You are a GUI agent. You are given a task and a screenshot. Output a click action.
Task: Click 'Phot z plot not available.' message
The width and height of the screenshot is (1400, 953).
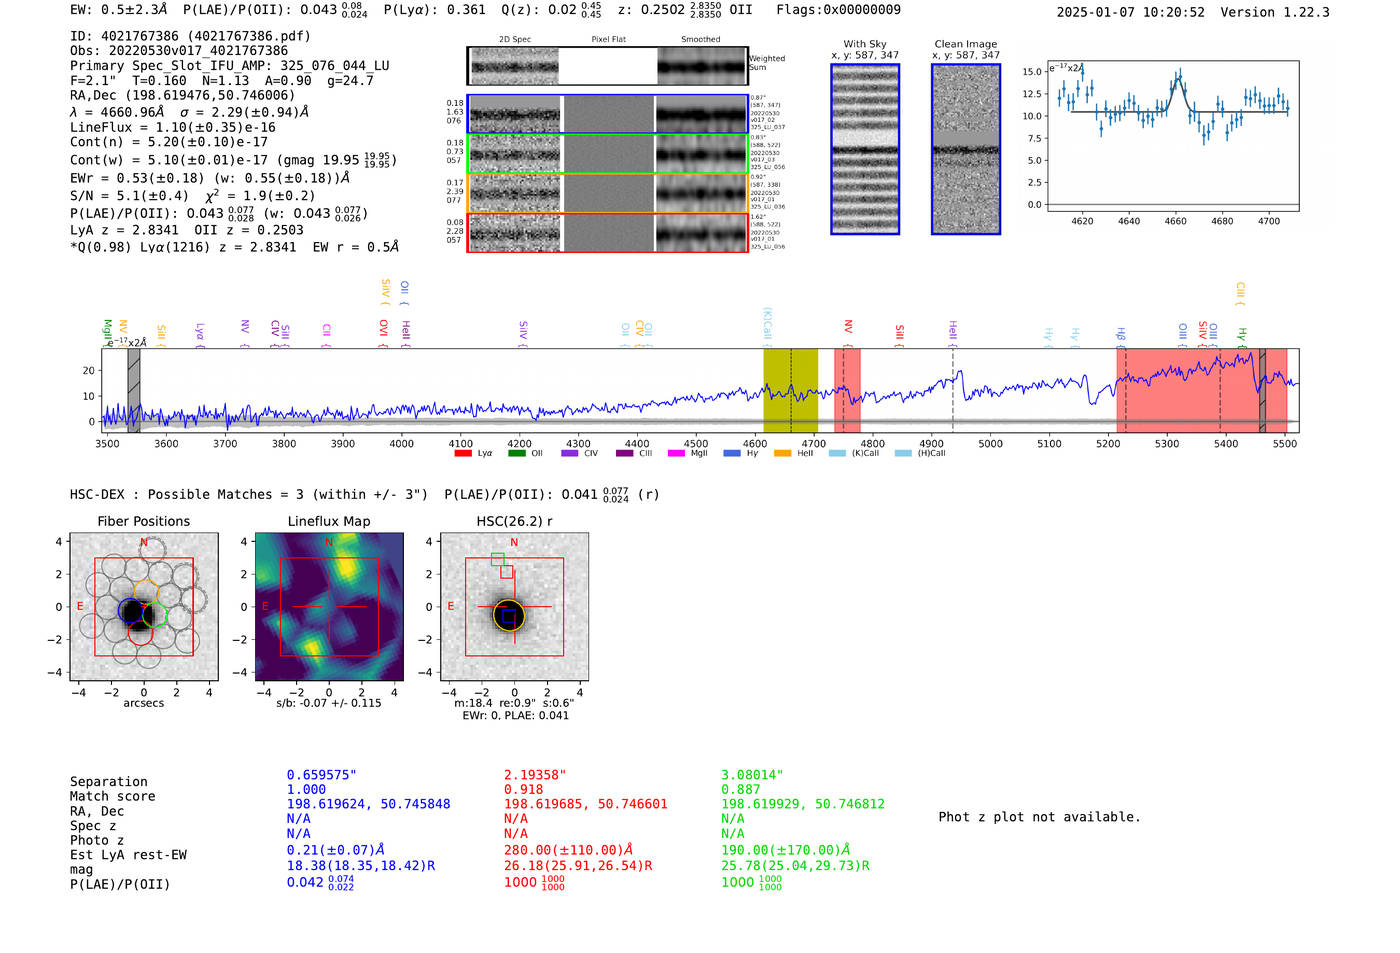[1039, 817]
